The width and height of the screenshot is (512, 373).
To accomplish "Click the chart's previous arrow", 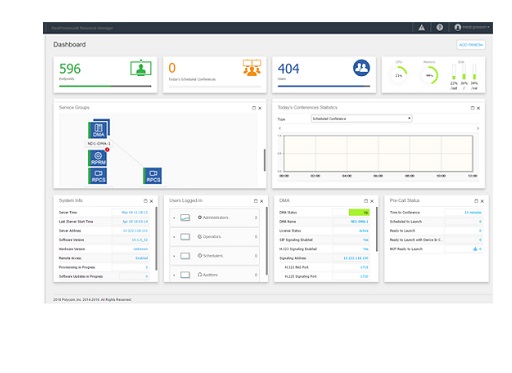I will click(x=280, y=128).
